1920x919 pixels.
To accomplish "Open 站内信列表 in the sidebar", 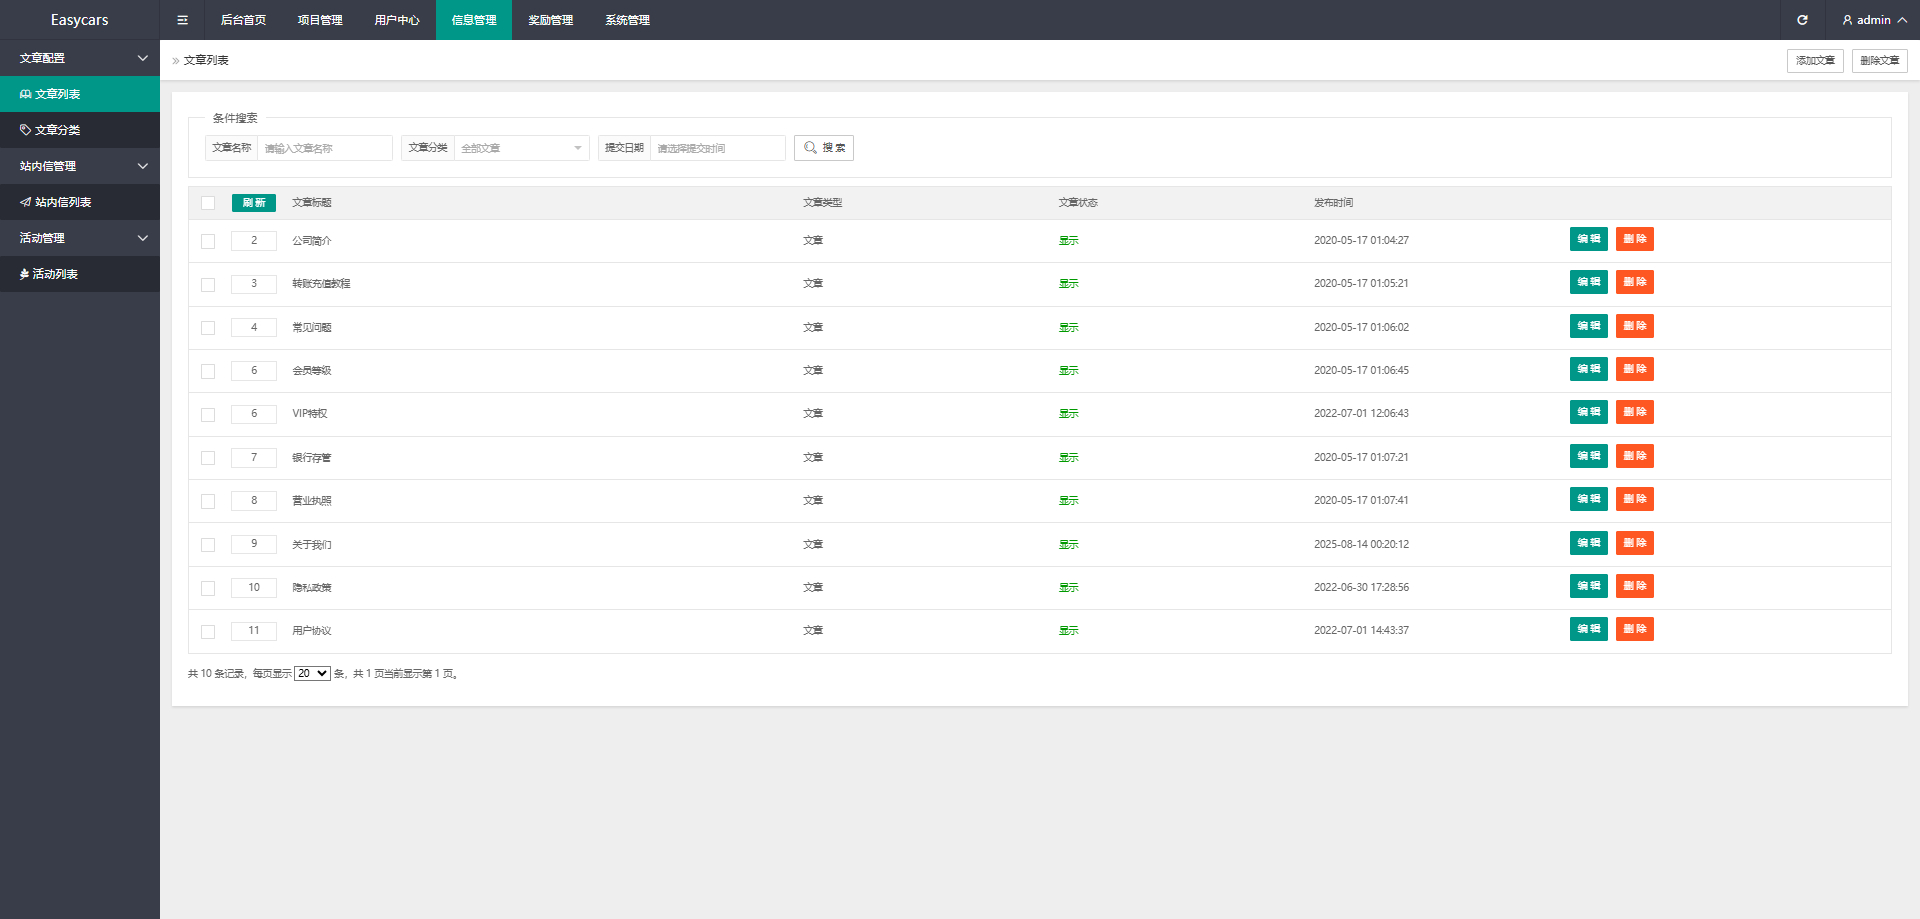I will coord(80,202).
